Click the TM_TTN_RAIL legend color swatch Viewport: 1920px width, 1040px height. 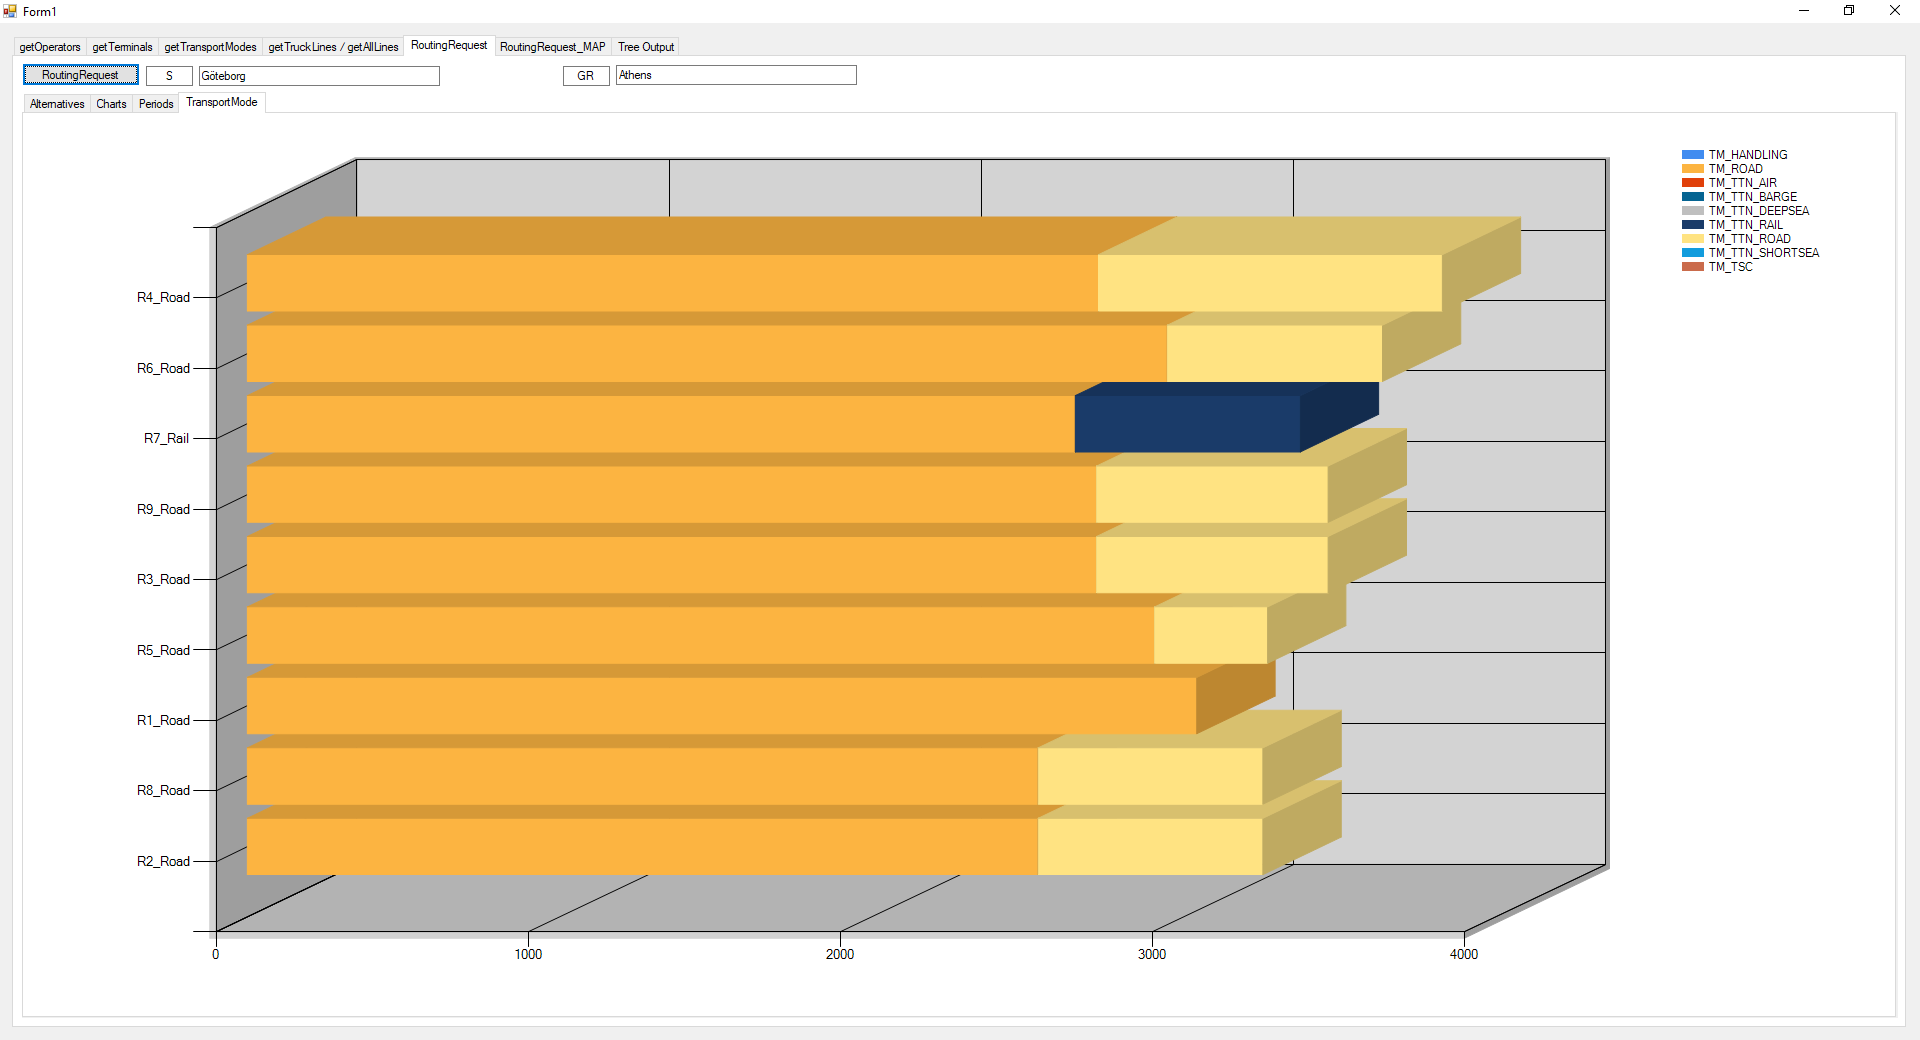(1692, 225)
